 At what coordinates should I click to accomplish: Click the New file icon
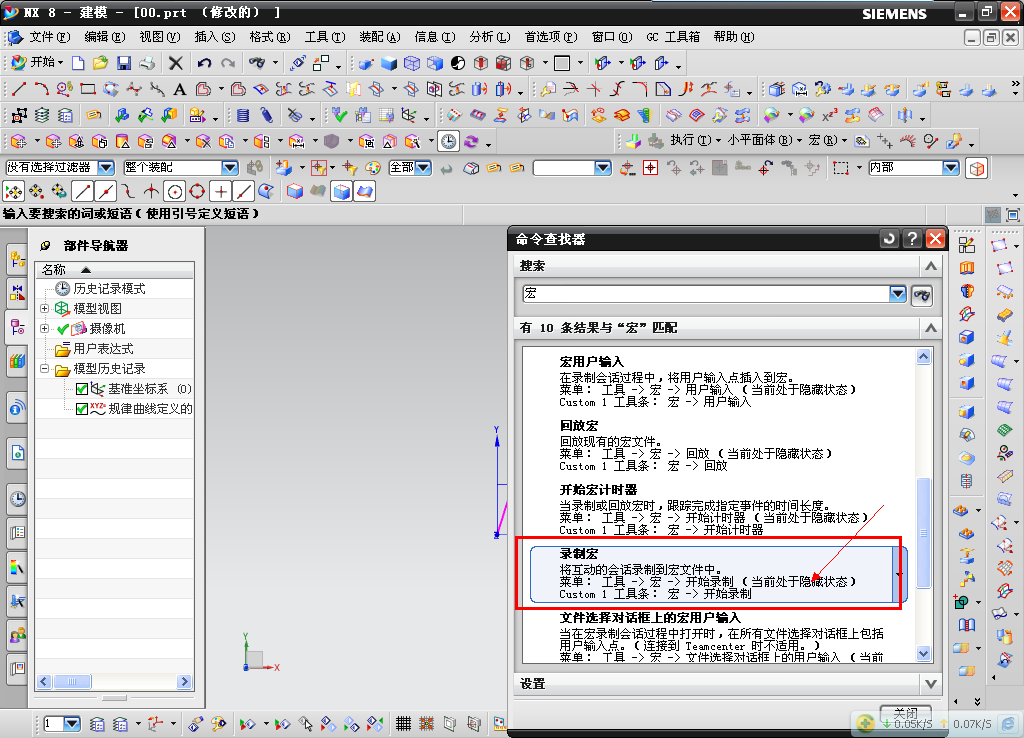[x=78, y=63]
